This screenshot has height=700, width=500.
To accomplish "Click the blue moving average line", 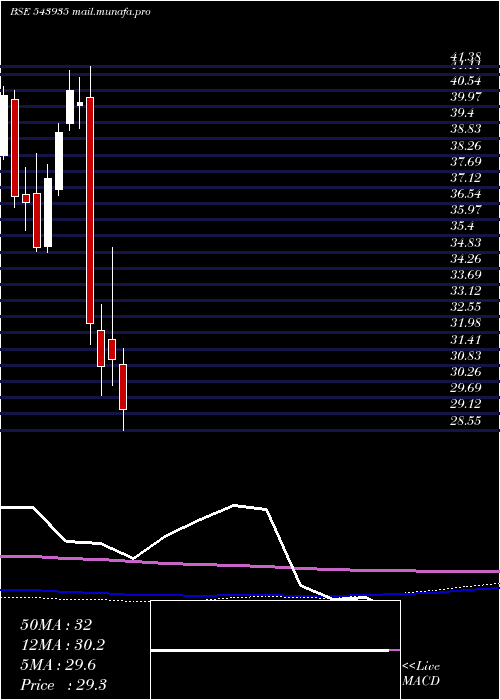I will pos(250,594).
